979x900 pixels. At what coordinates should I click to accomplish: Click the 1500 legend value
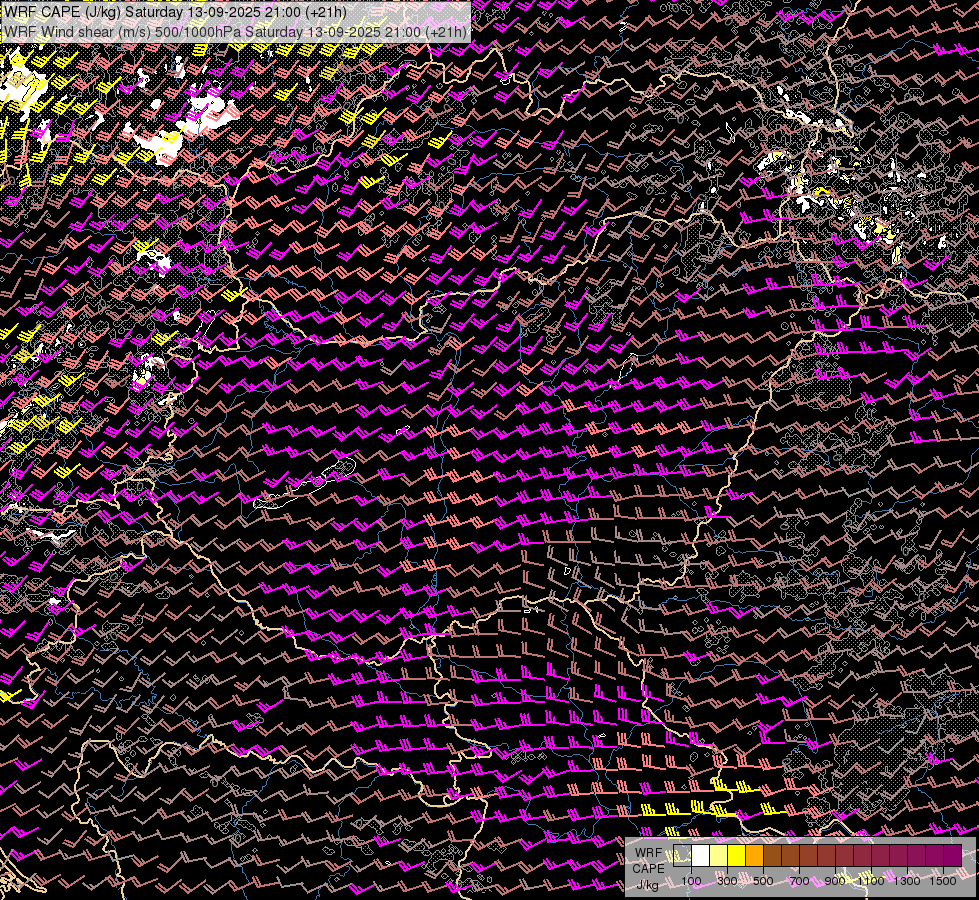coord(943,881)
